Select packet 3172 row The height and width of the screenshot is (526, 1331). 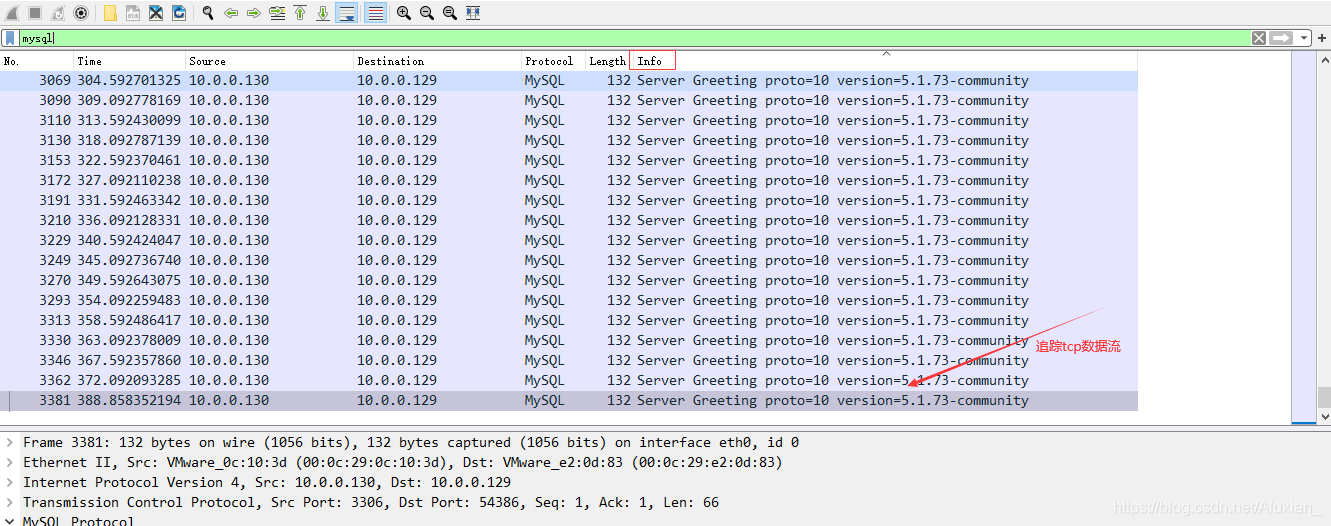point(569,181)
